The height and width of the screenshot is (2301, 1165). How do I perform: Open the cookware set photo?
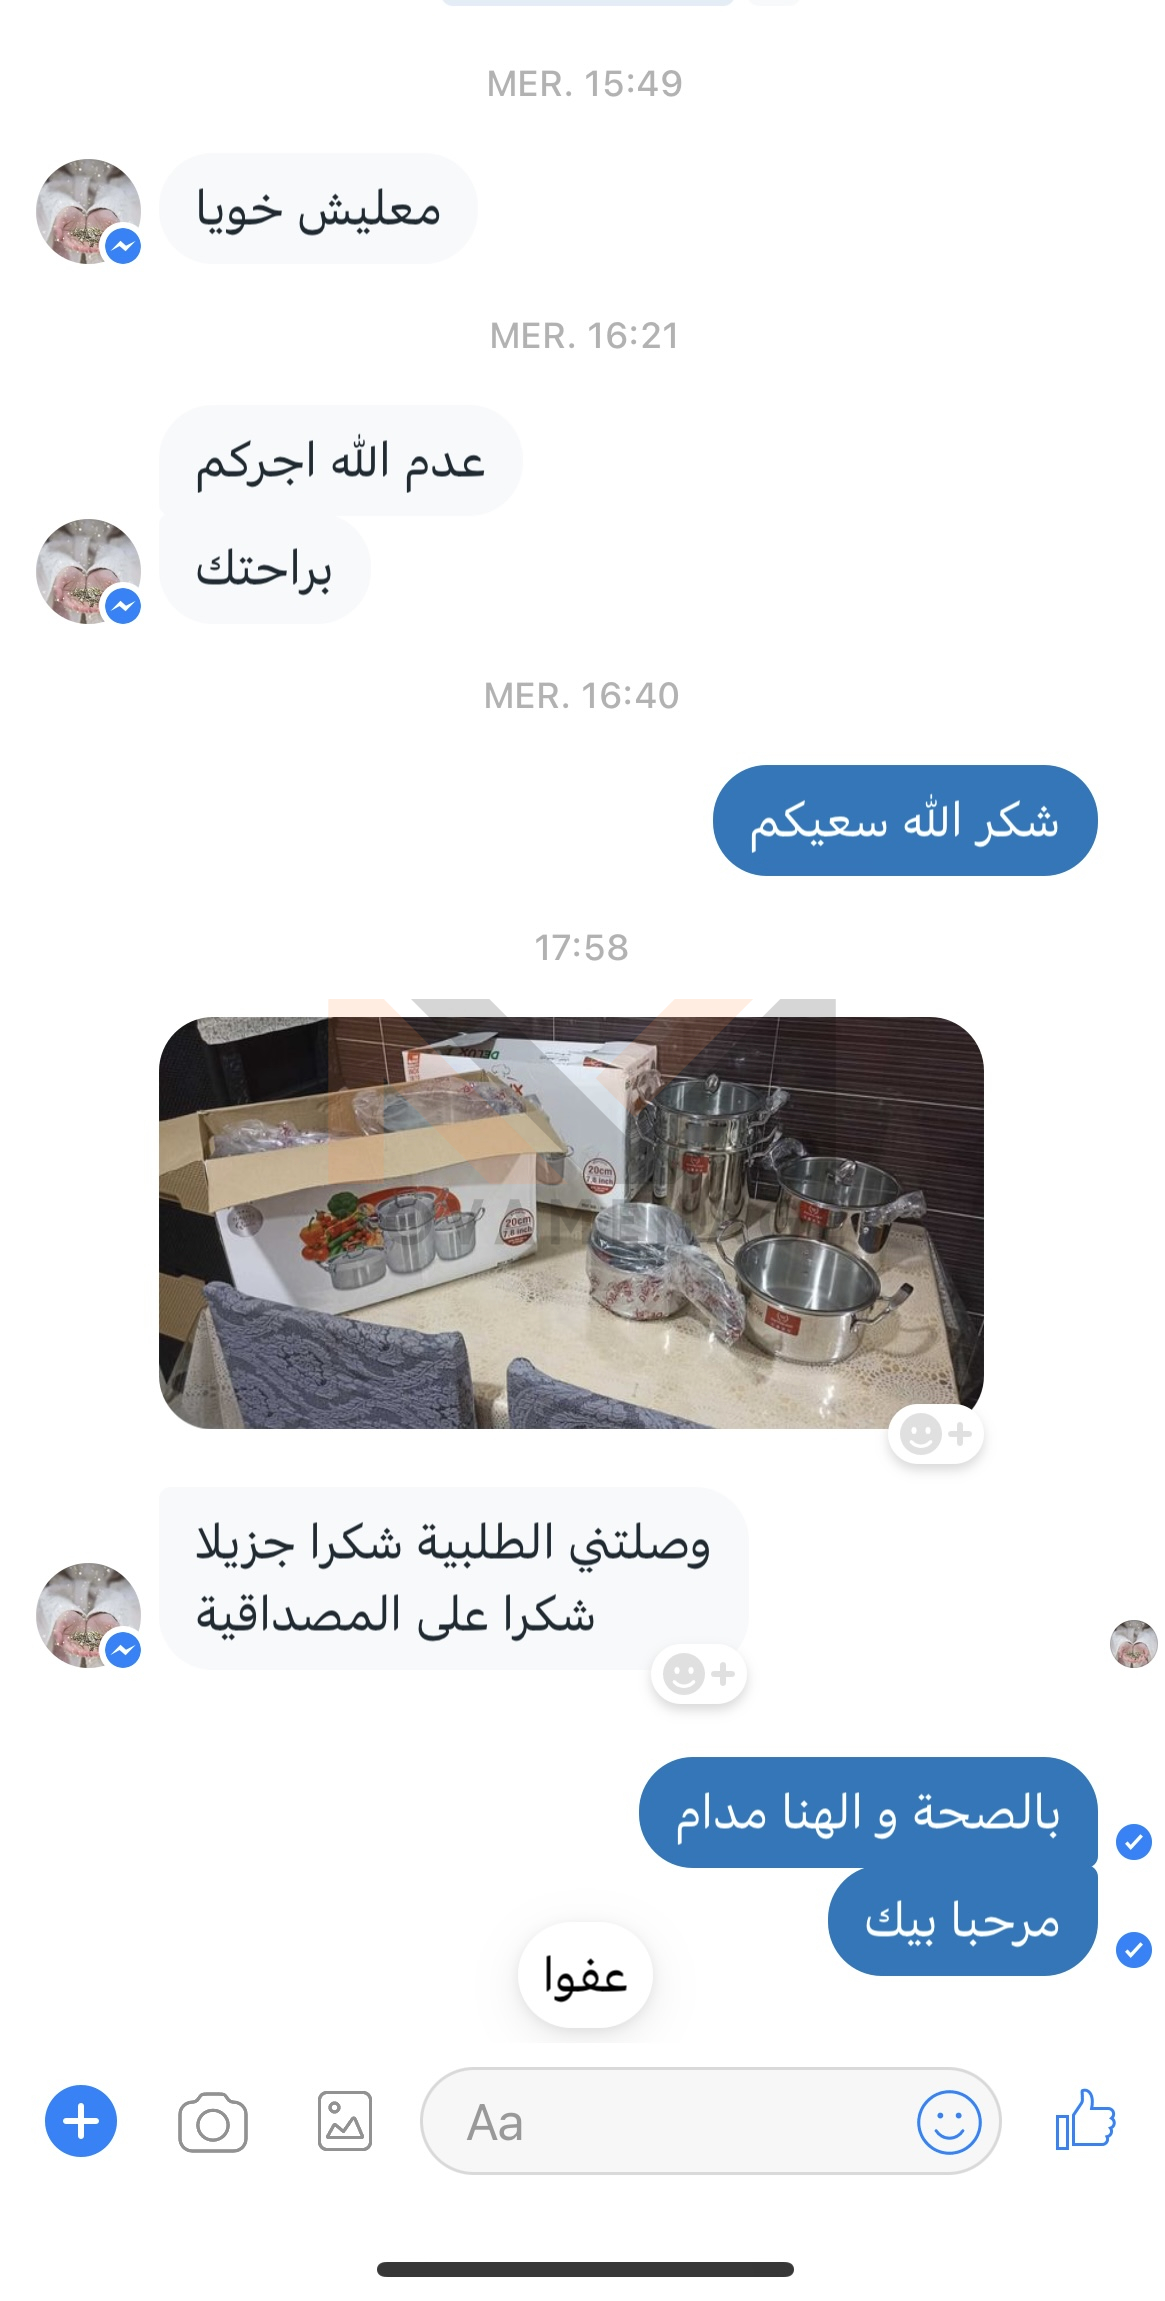click(x=571, y=1222)
